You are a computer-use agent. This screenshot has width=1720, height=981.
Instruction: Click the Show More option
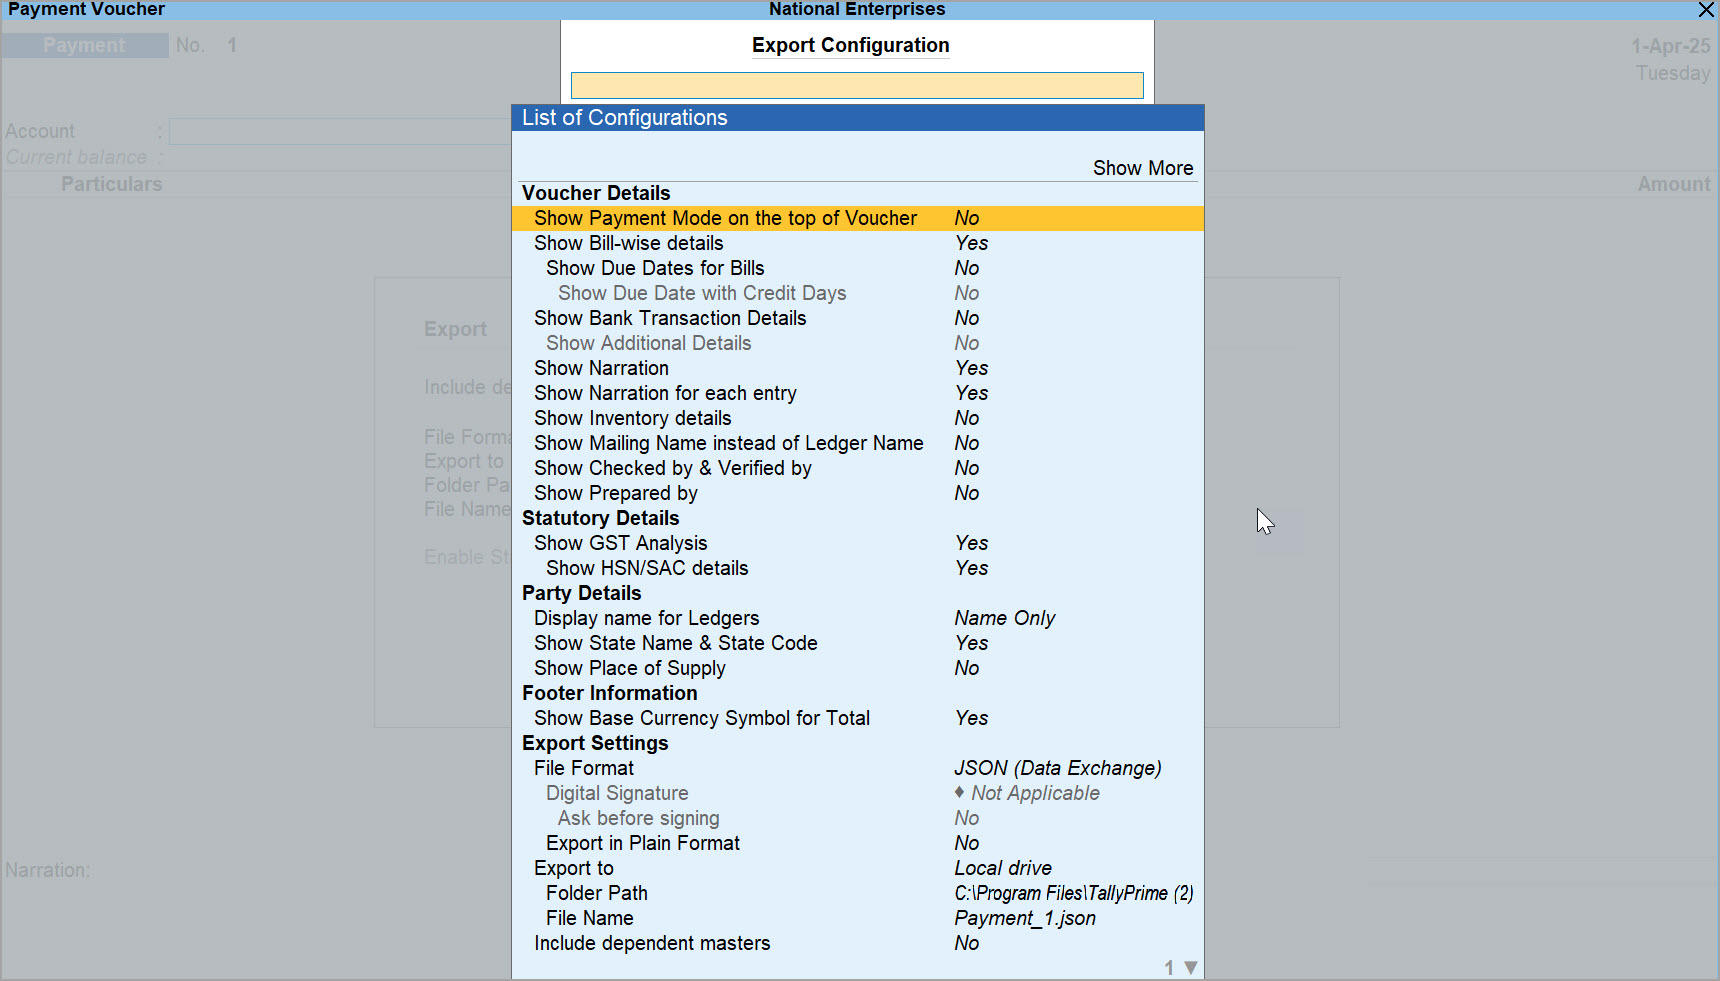pos(1142,168)
